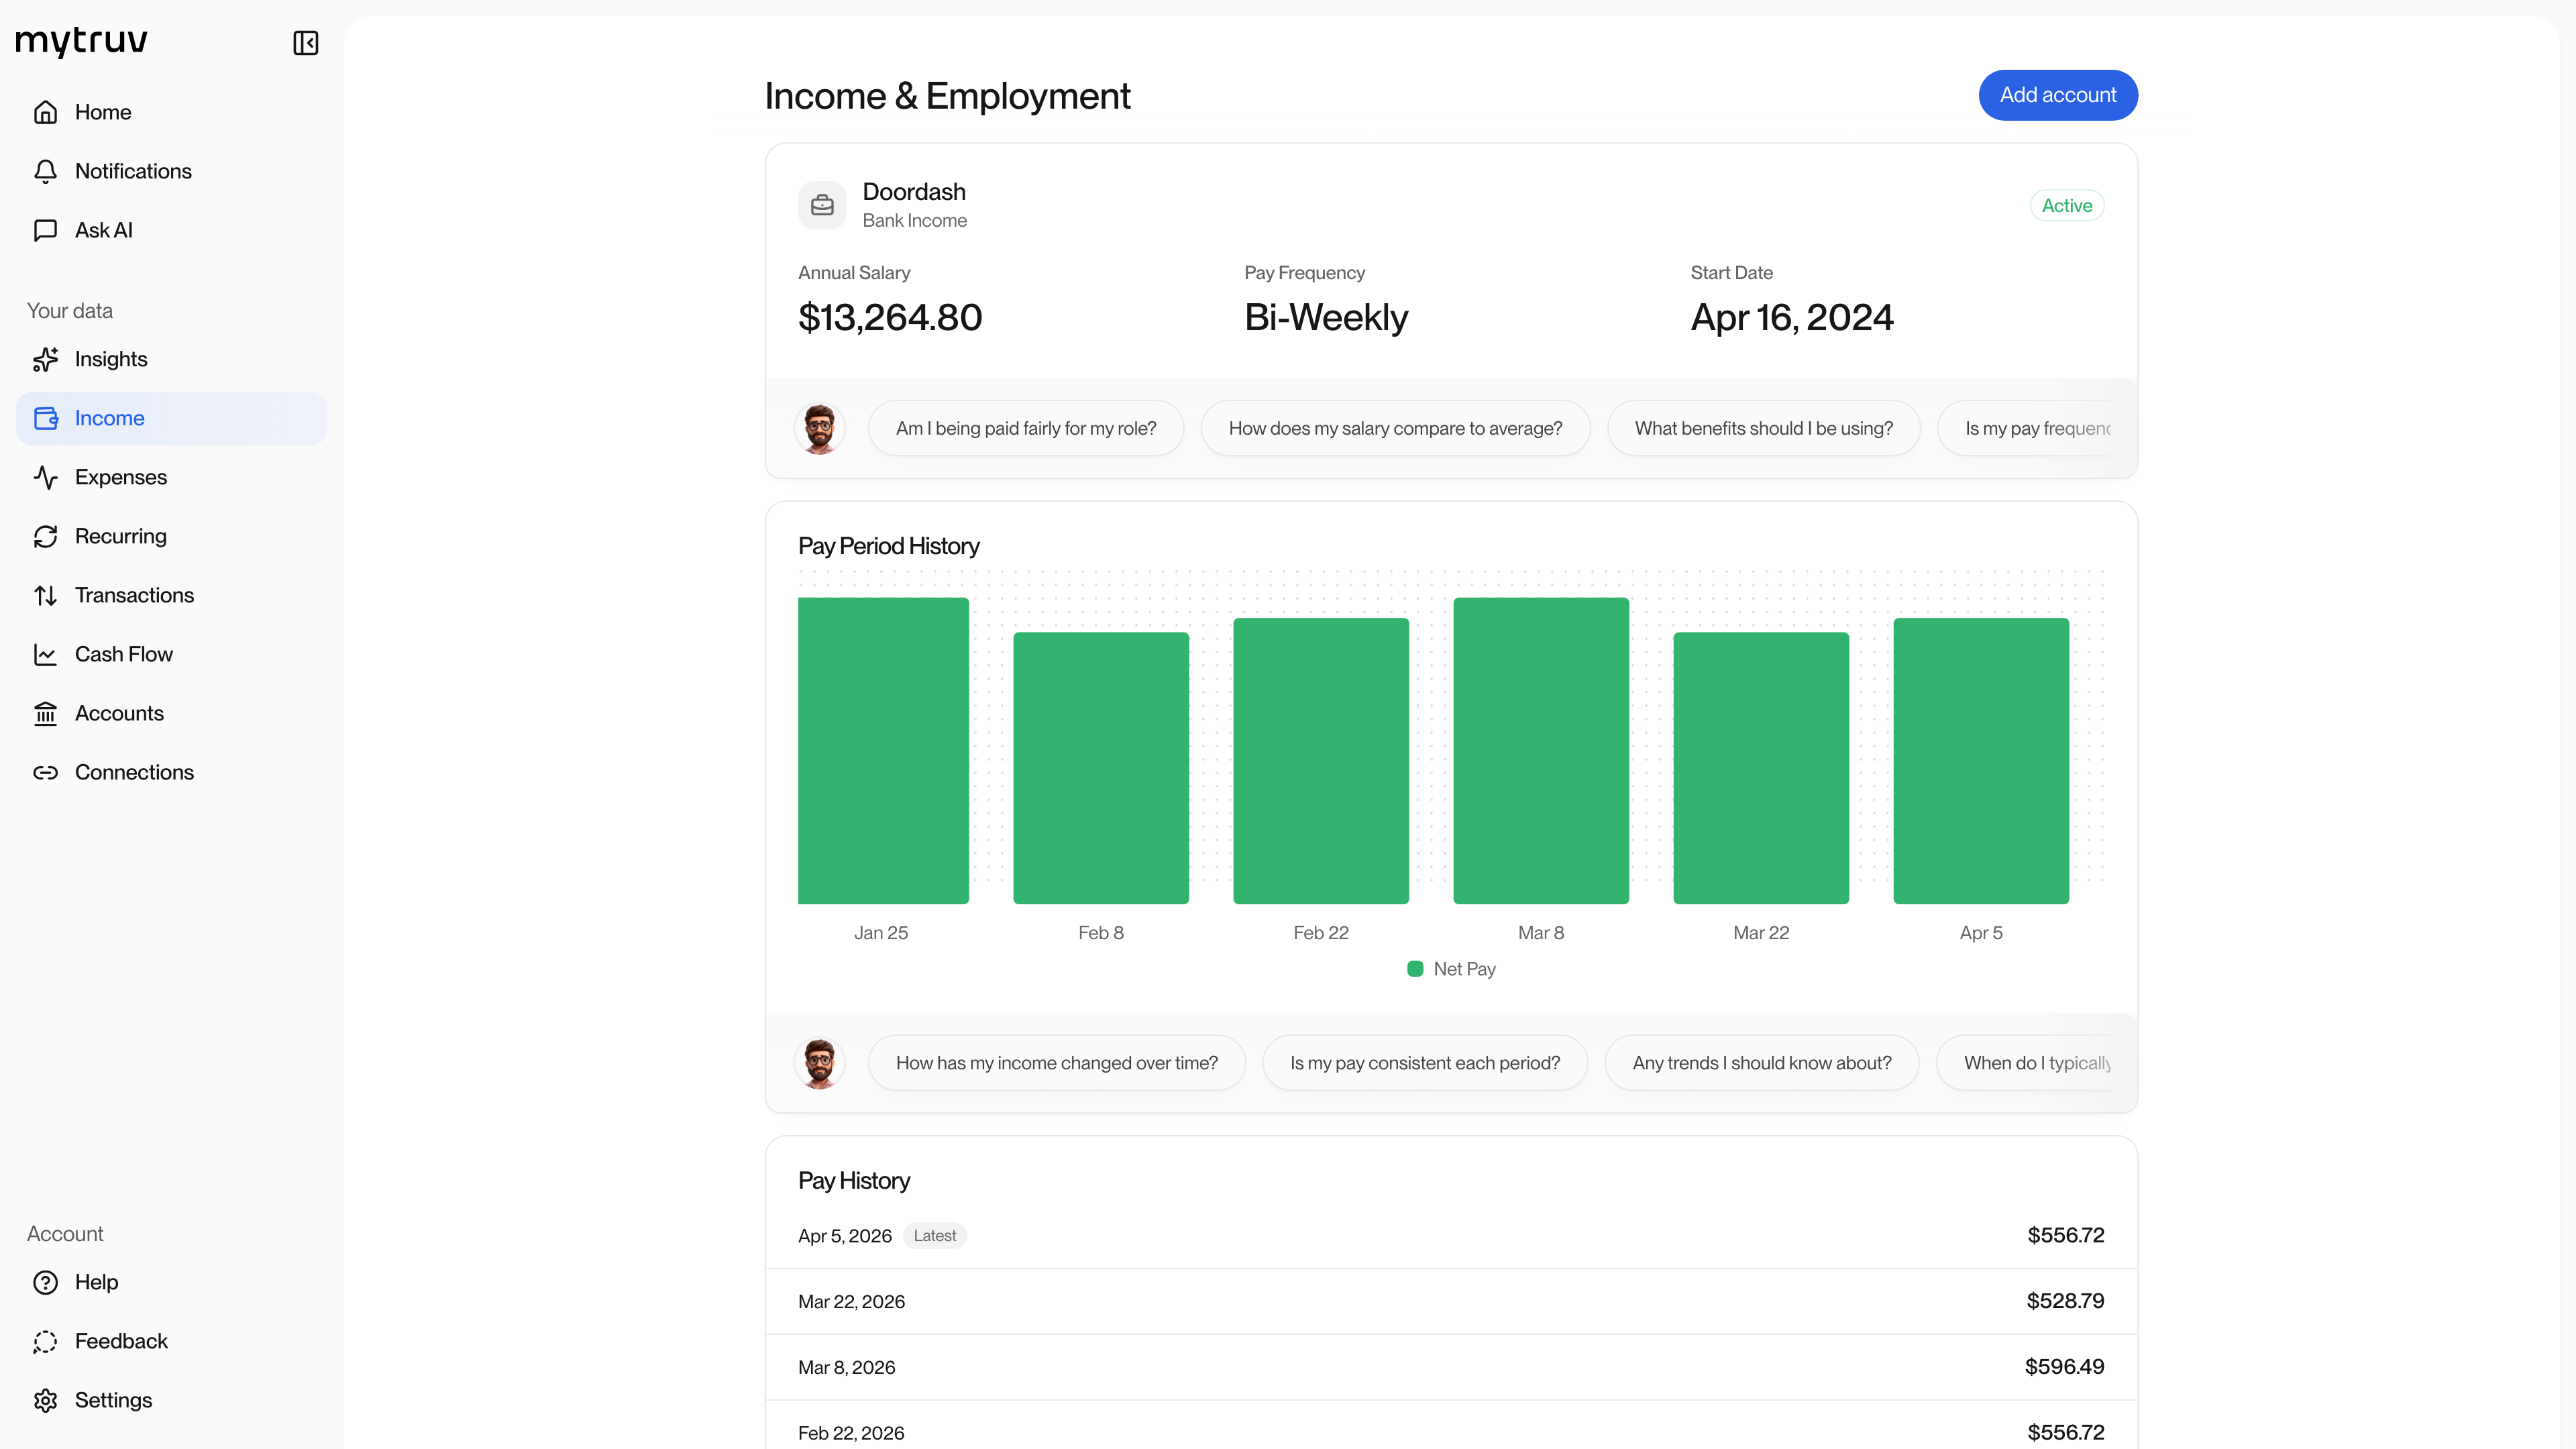Go to Expenses page
The width and height of the screenshot is (2576, 1449).
[171, 477]
